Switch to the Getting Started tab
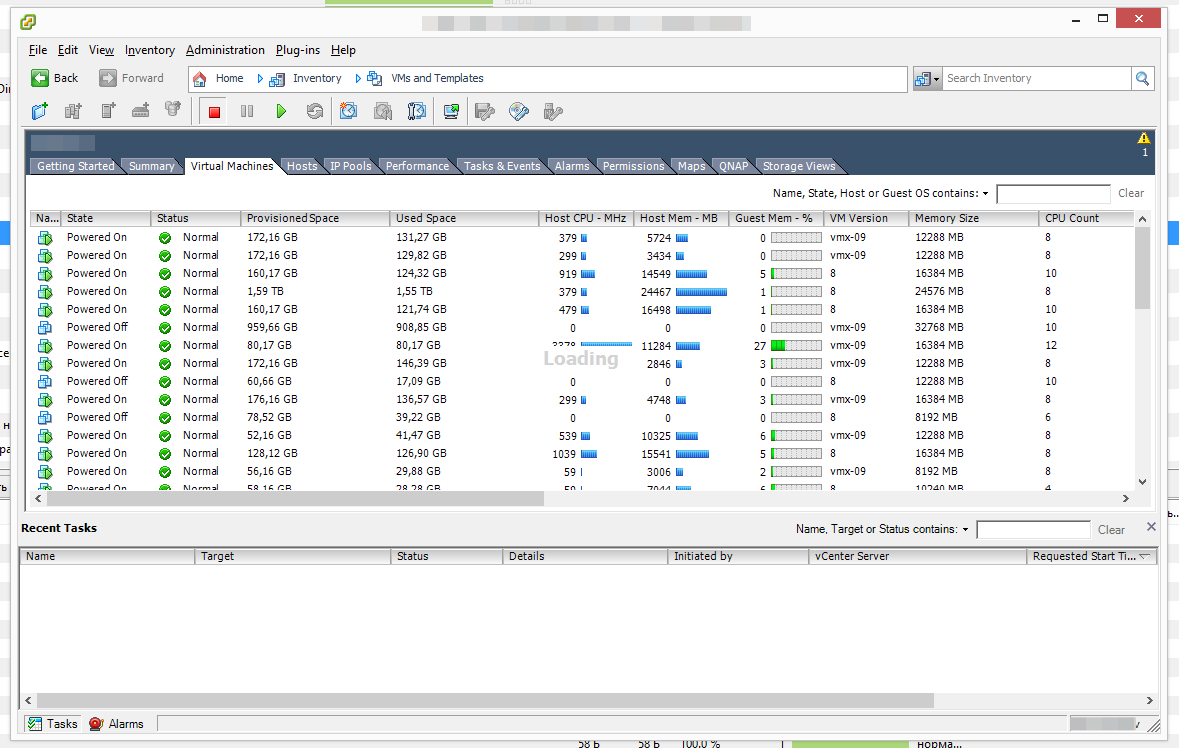The image size is (1179, 748). [76, 166]
